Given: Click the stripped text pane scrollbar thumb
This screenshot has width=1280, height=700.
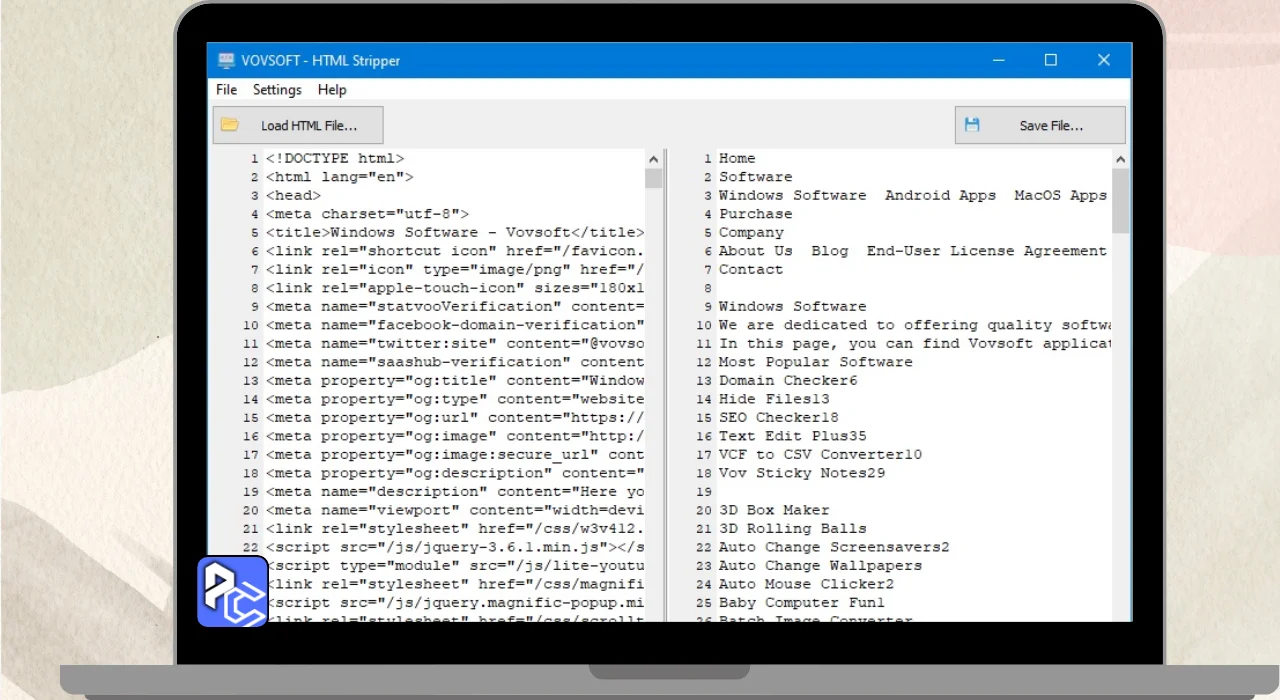Looking at the screenshot, I should click(x=1120, y=200).
